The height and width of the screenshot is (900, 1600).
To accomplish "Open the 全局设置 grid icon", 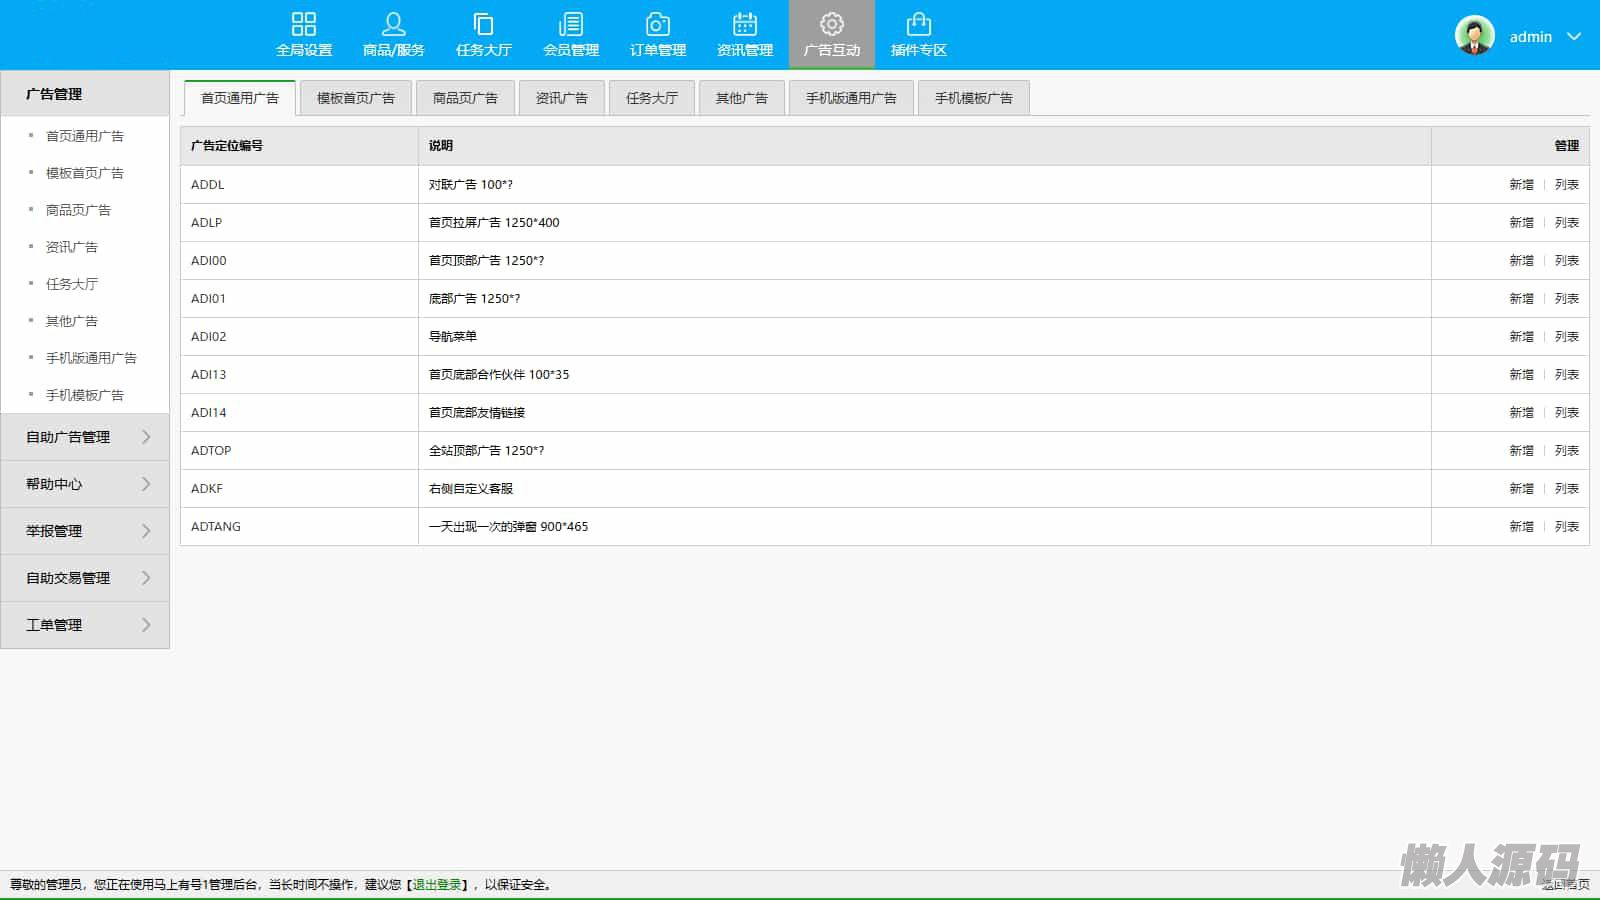I will point(304,24).
